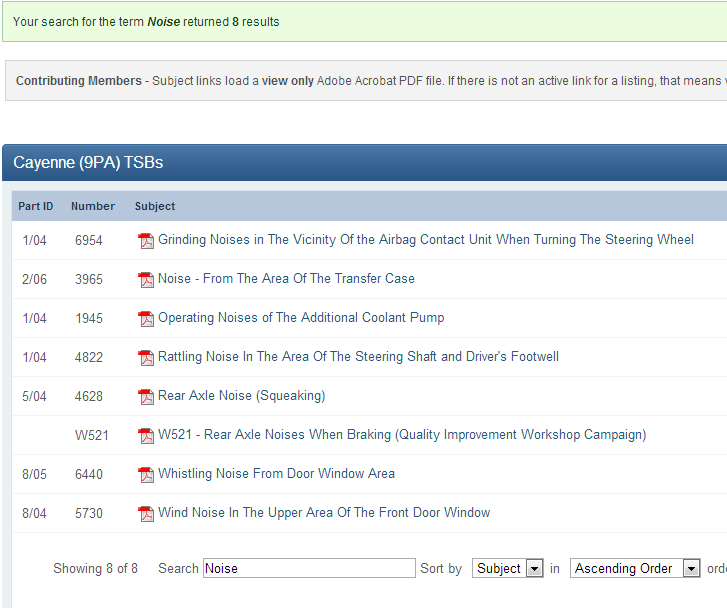
Task: Click Part ID 8/05 cell
Action: (x=34, y=474)
